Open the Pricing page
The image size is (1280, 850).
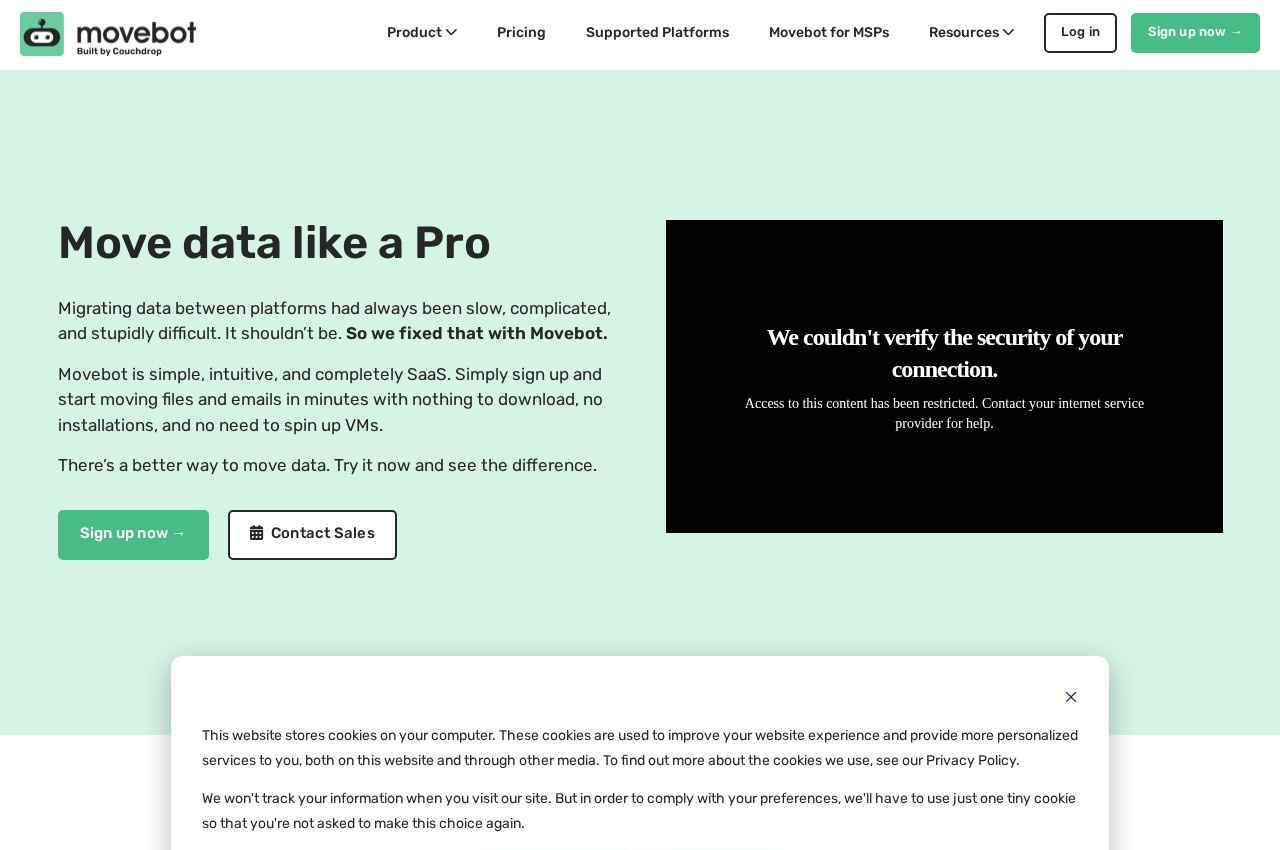point(521,33)
